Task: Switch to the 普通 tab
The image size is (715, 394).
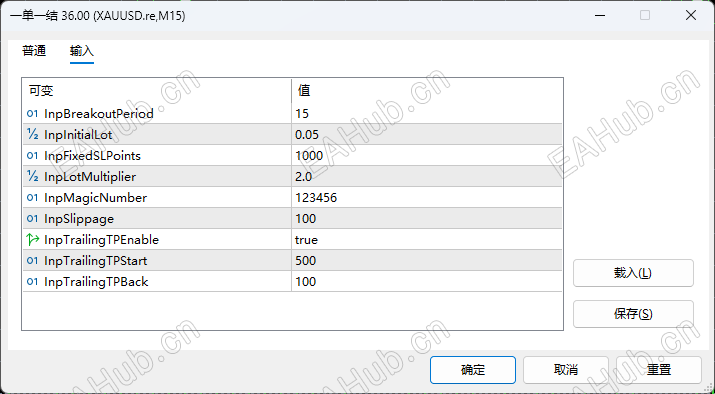Action: 34,51
